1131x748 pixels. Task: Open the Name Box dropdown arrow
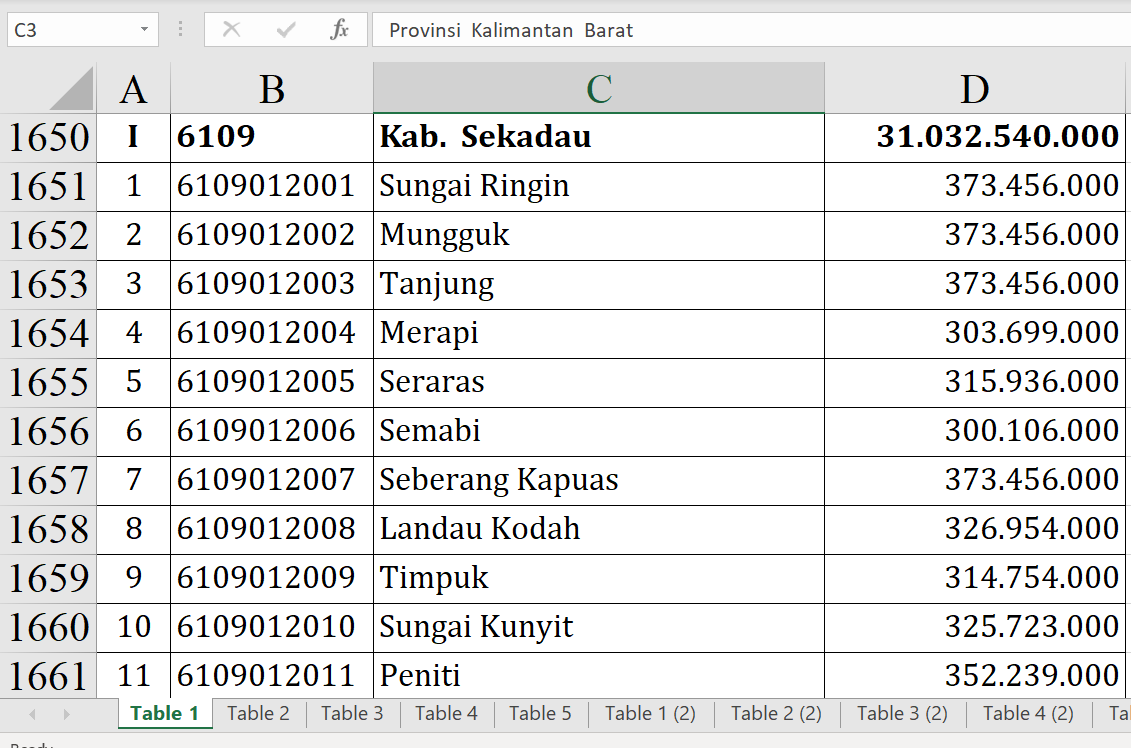pos(145,30)
